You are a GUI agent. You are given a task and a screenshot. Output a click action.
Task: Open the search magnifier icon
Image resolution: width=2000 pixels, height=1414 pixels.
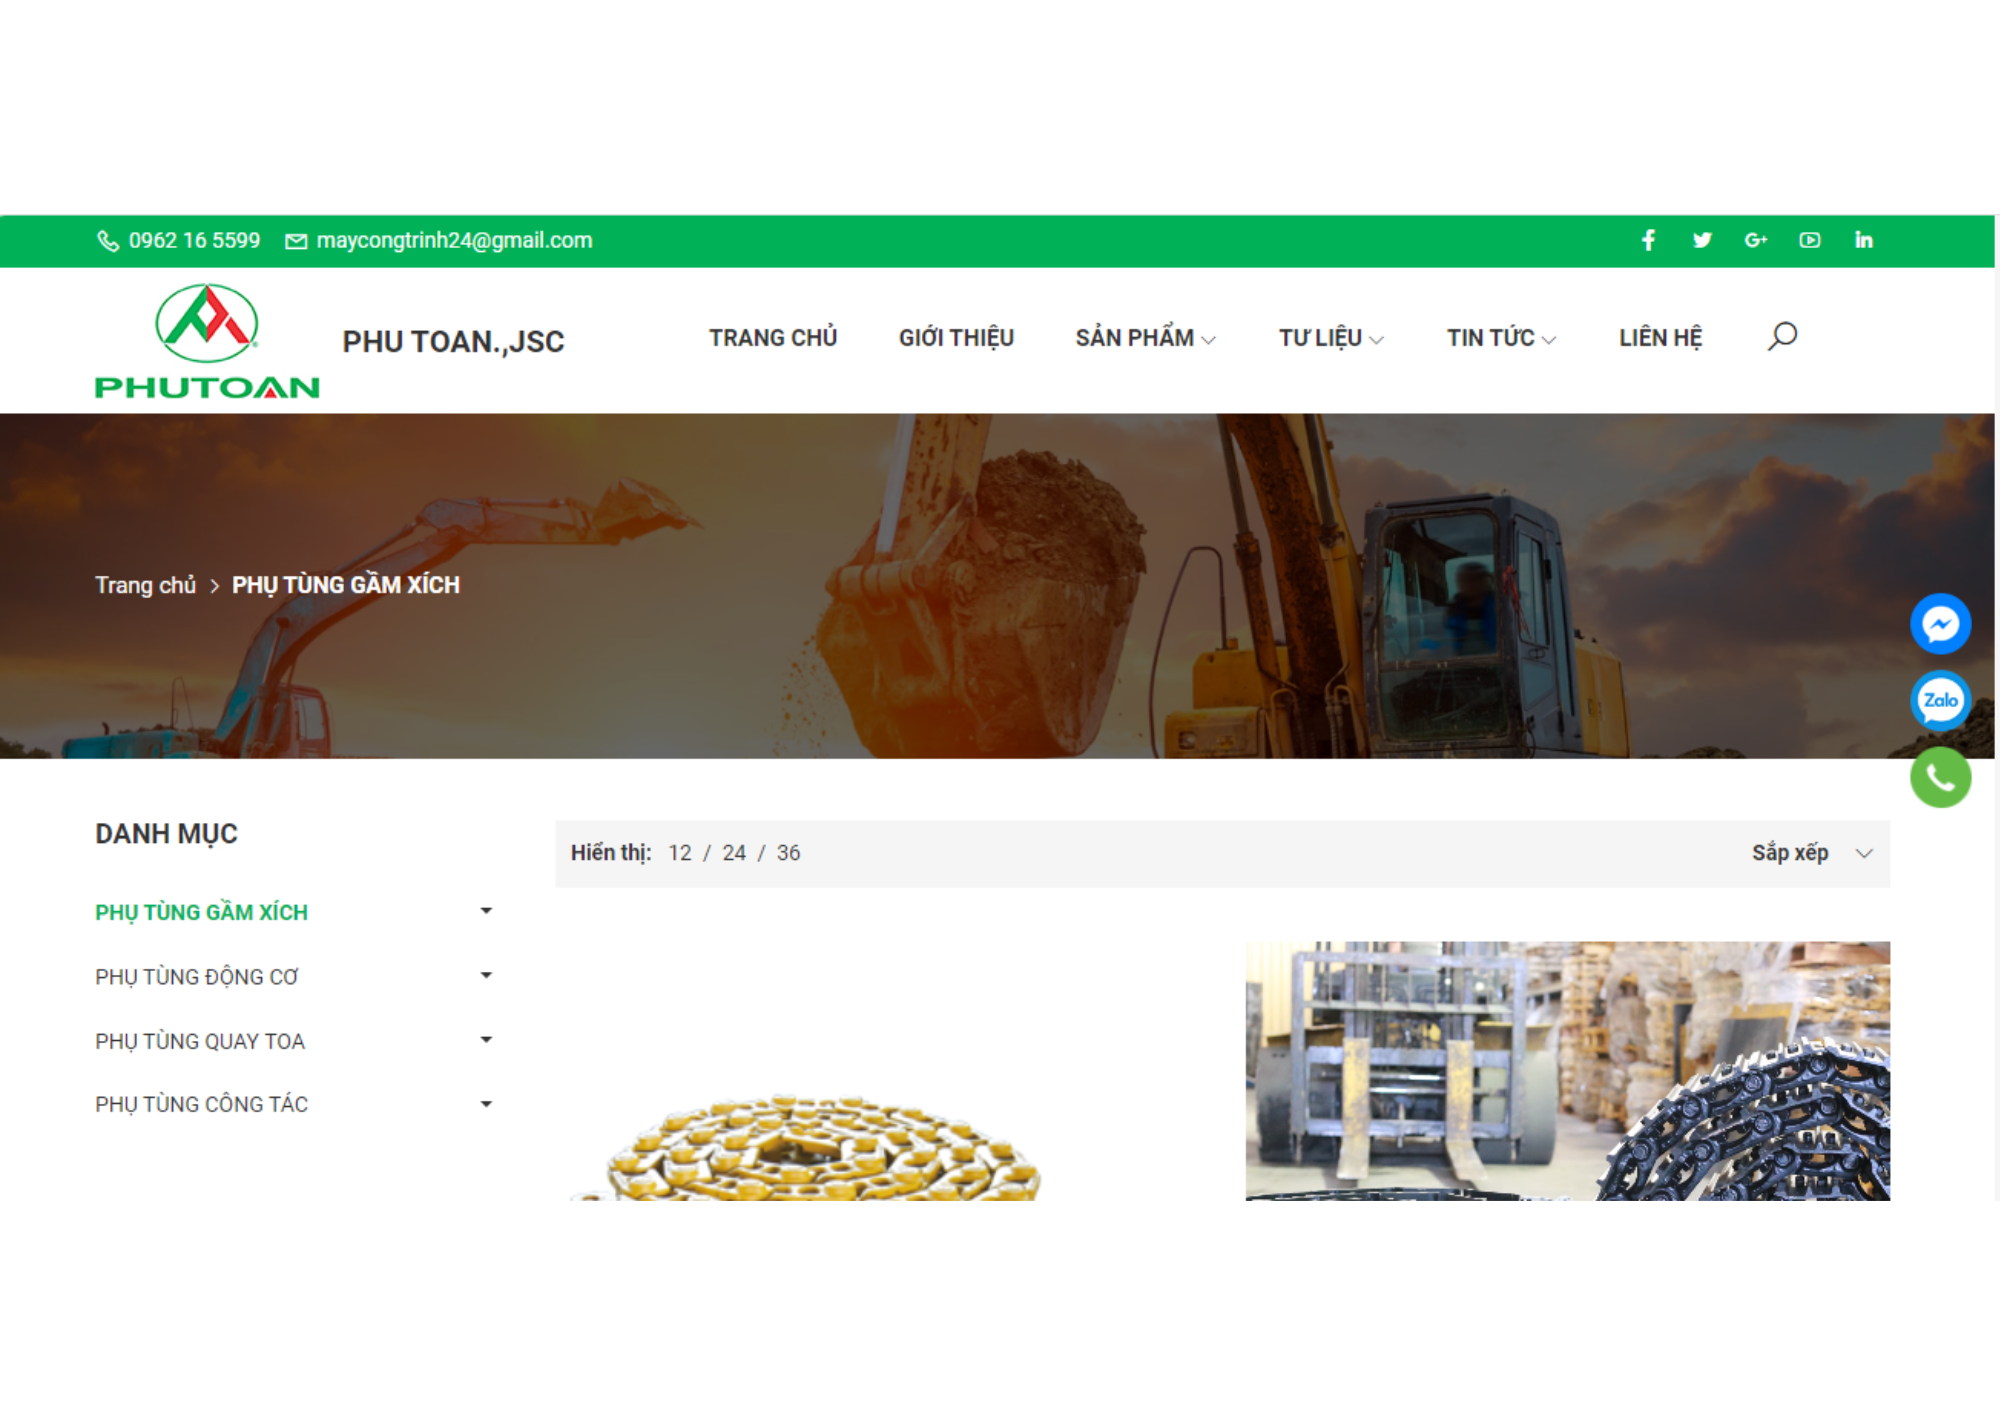(x=1782, y=336)
